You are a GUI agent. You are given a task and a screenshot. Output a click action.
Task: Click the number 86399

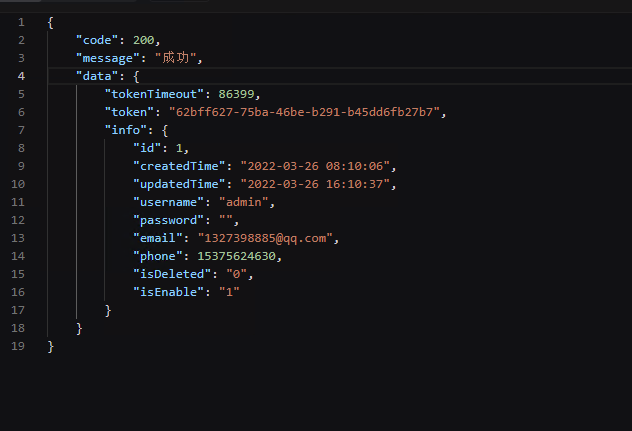pyautogui.click(x=238, y=93)
